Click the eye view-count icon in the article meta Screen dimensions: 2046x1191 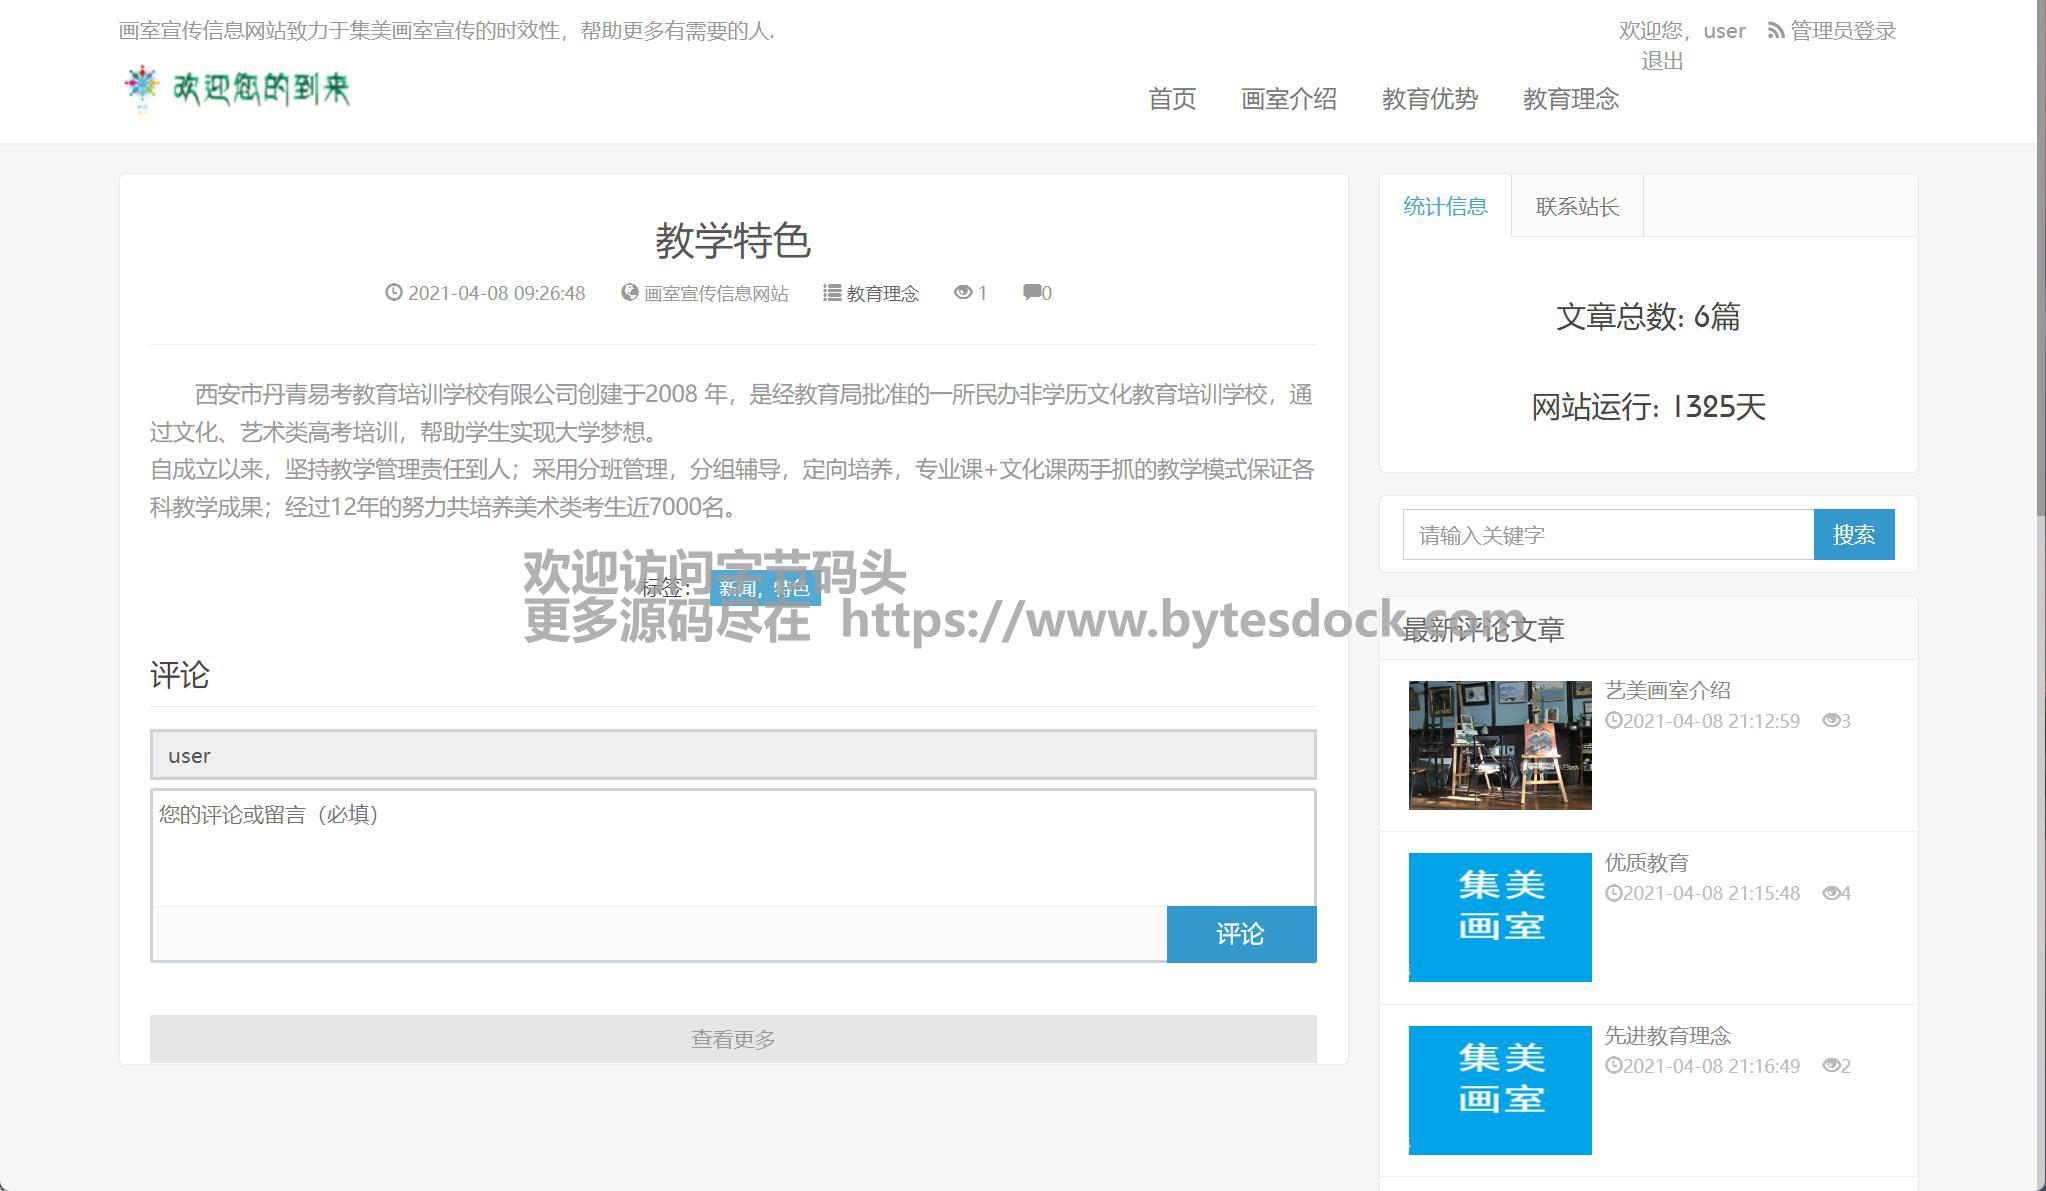pos(962,292)
